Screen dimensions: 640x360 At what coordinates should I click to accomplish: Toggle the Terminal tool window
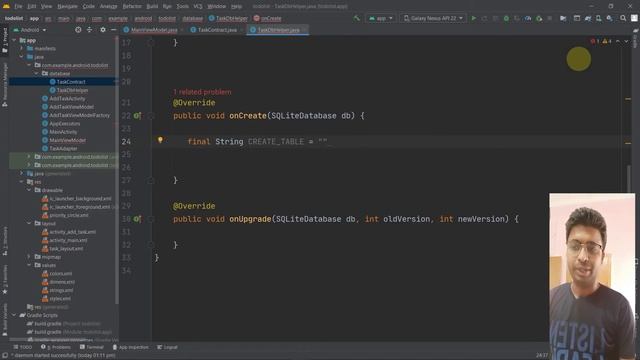pyautogui.click(x=92, y=347)
